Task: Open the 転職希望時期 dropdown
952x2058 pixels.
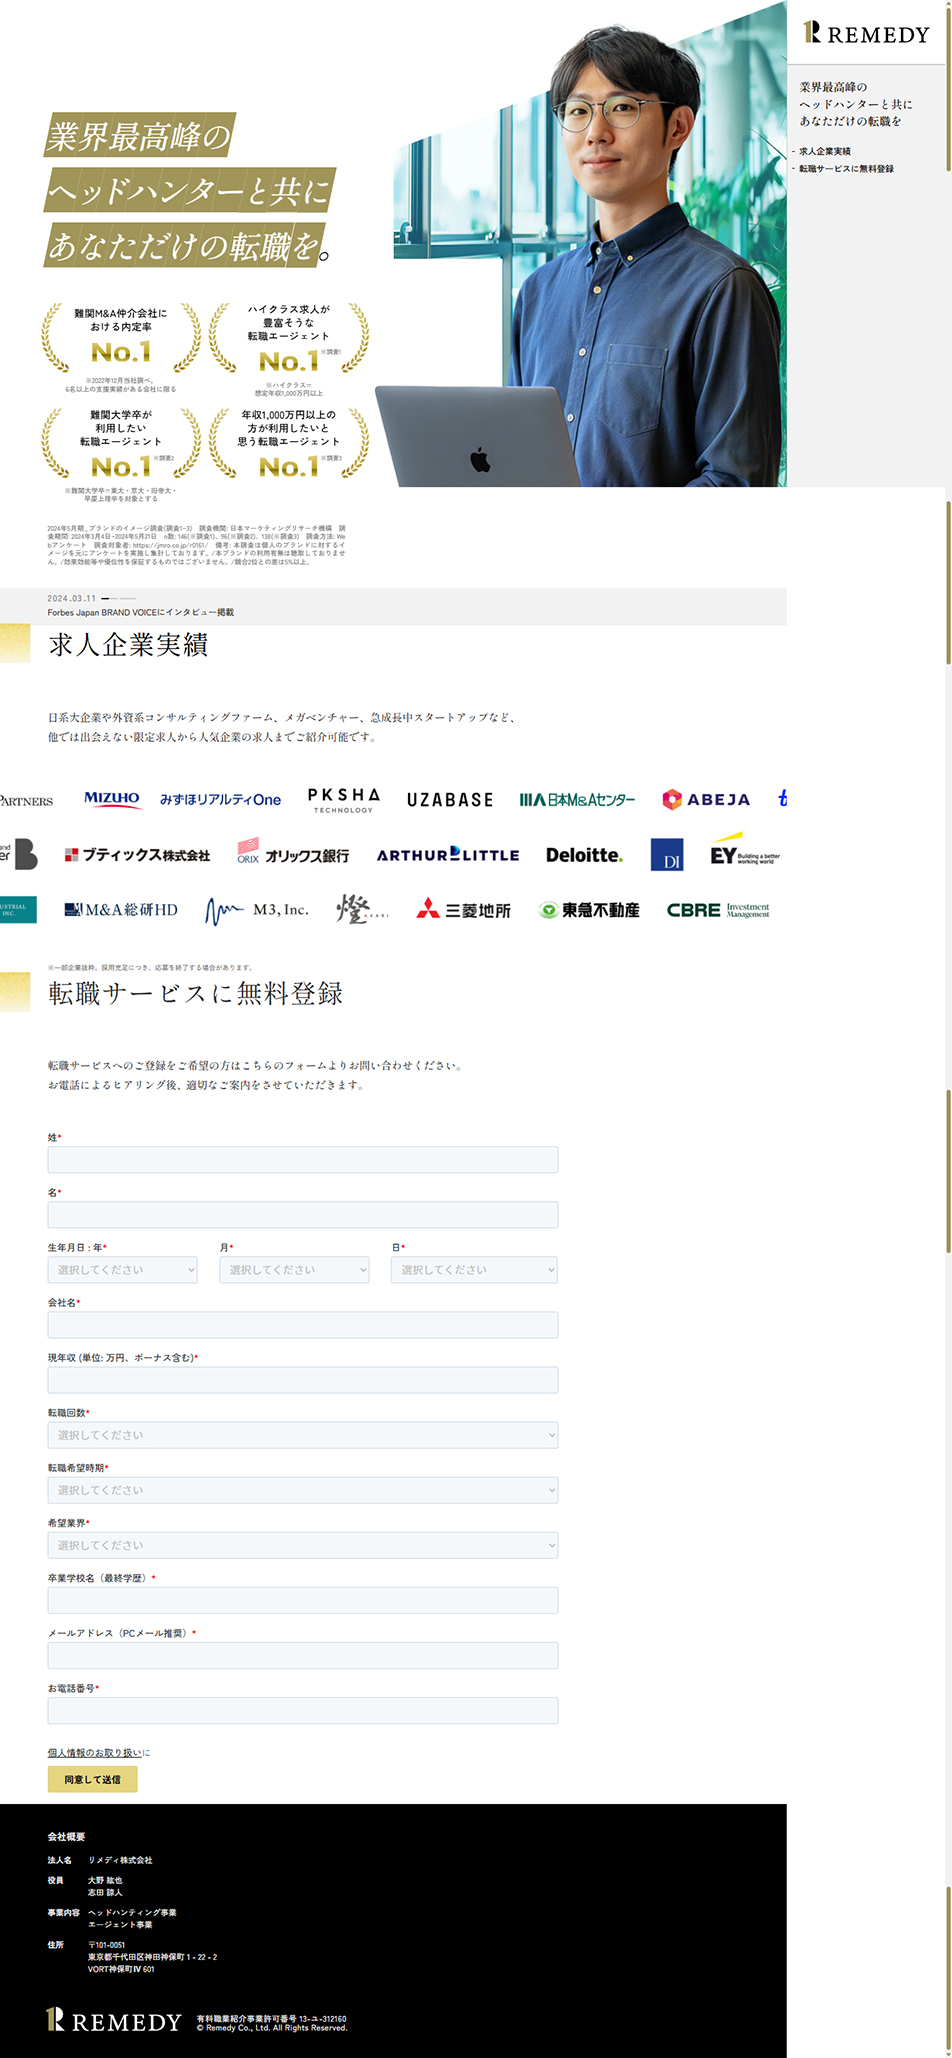Action: 302,1490
